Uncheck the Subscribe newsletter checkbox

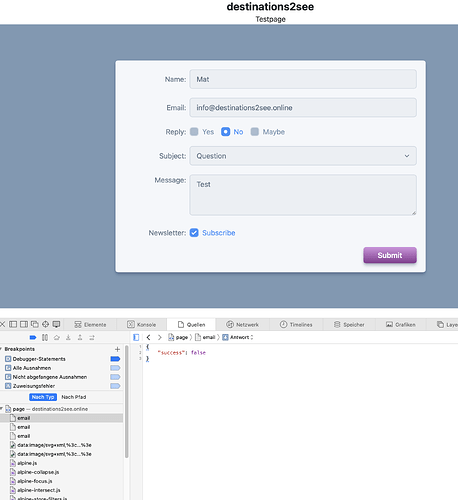(x=194, y=233)
